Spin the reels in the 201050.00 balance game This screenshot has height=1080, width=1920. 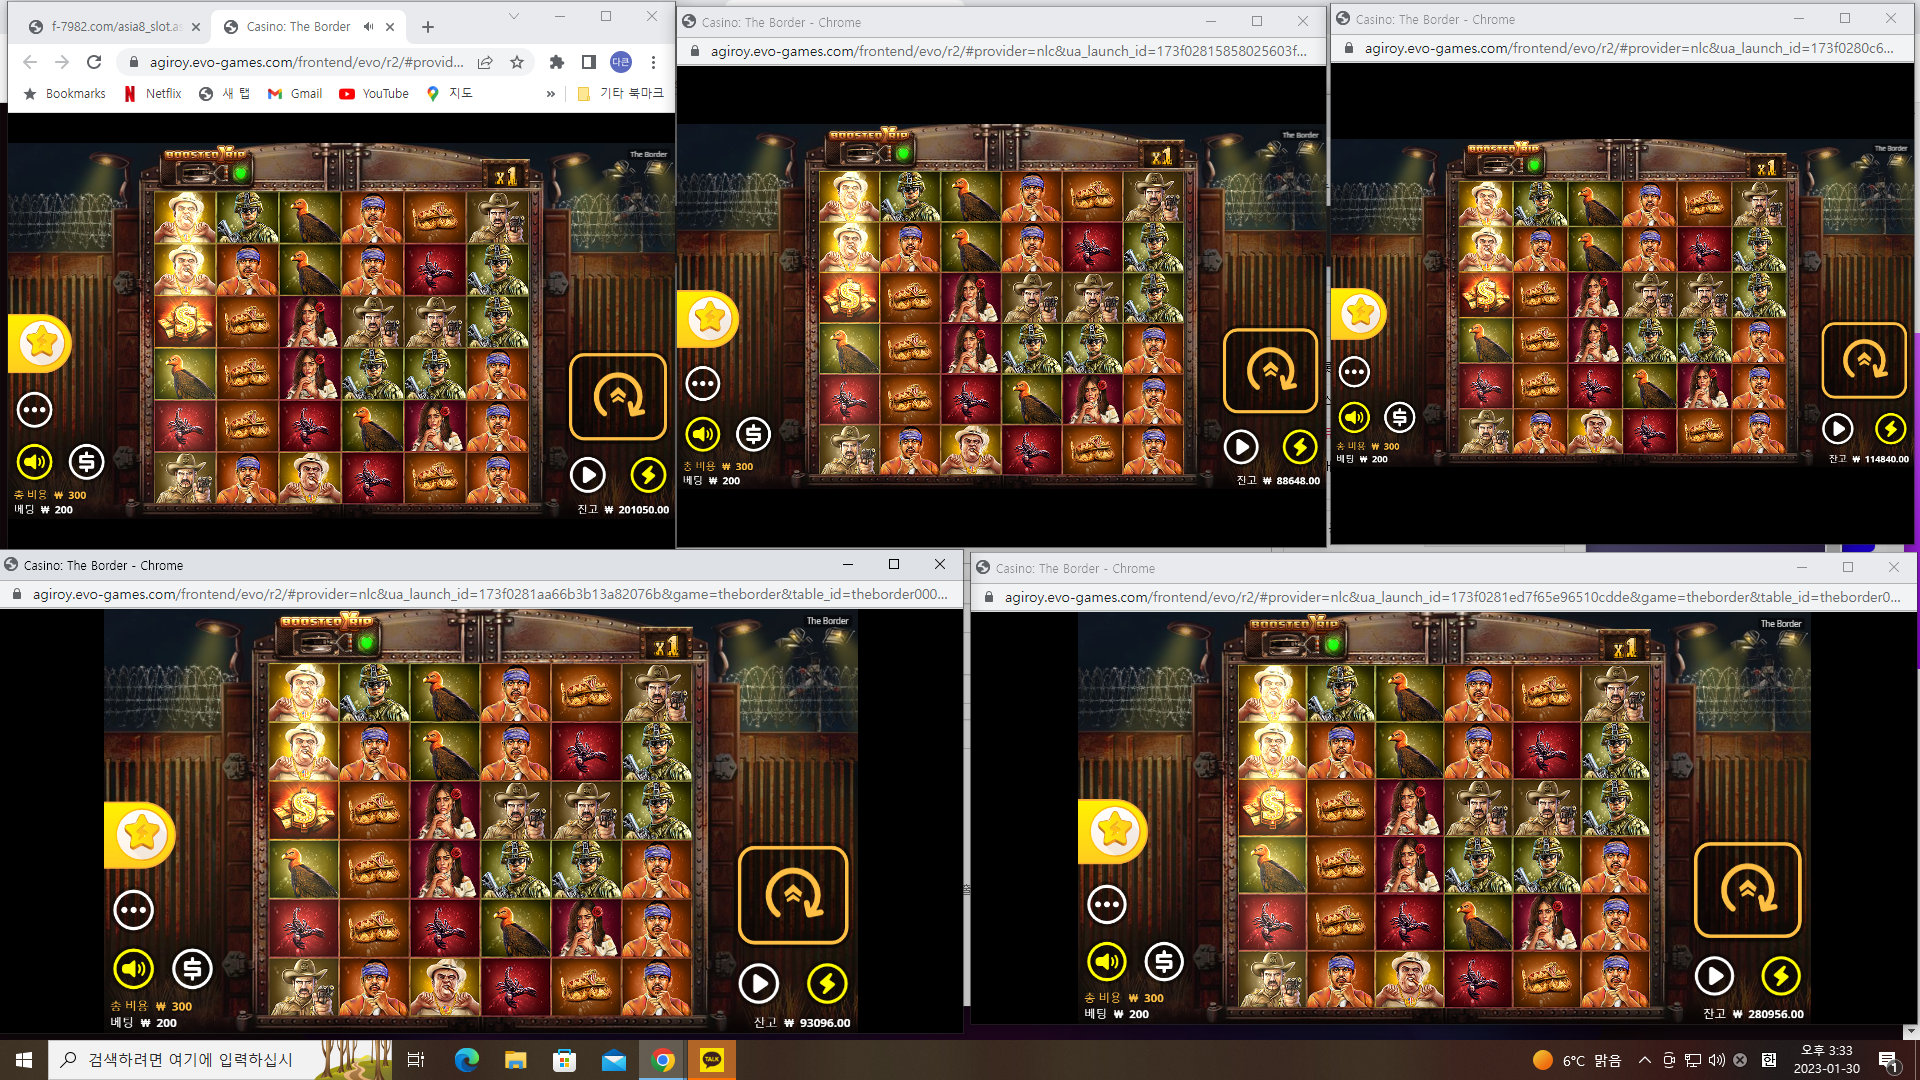[x=618, y=397]
